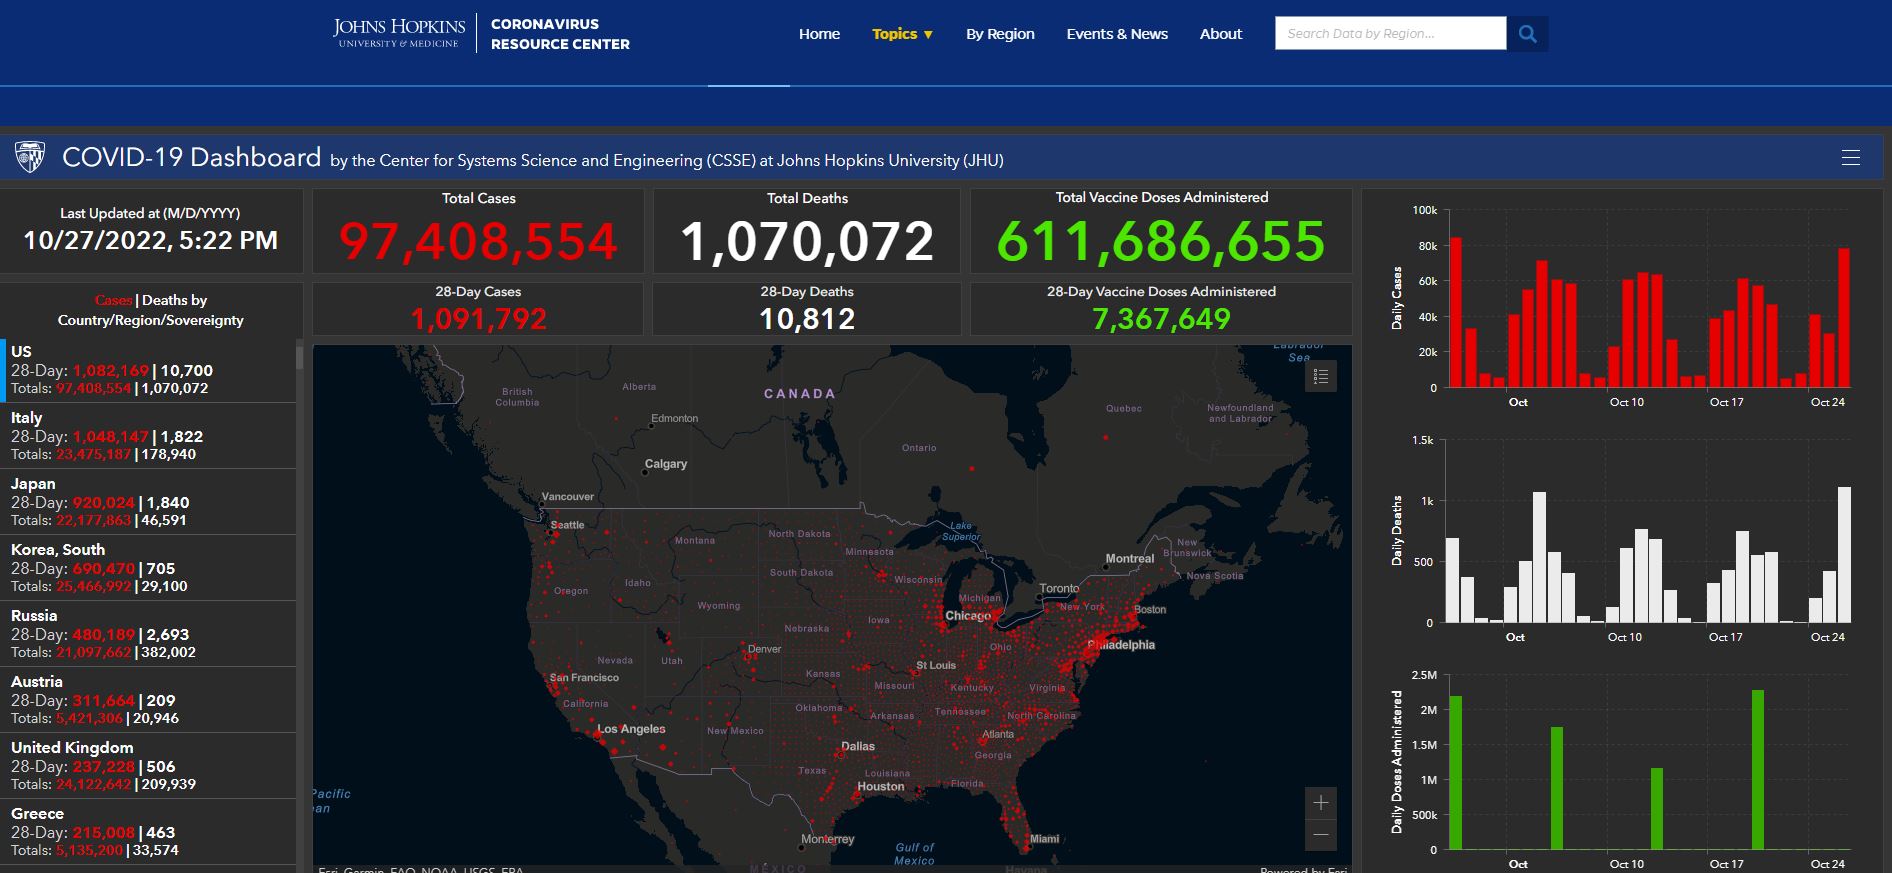Click the Search Data by Region field
The image size is (1892, 873).
(x=1390, y=33)
